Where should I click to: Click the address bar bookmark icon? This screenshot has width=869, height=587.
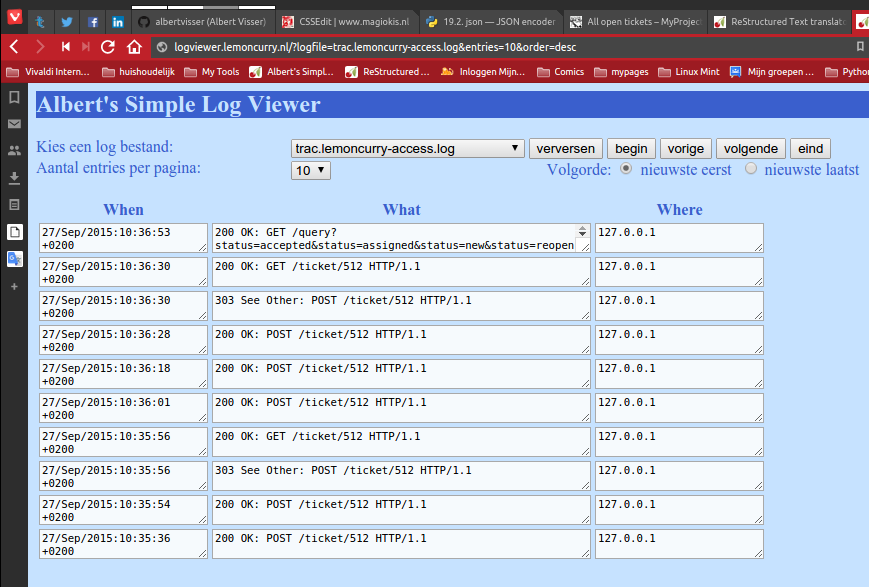(860, 47)
